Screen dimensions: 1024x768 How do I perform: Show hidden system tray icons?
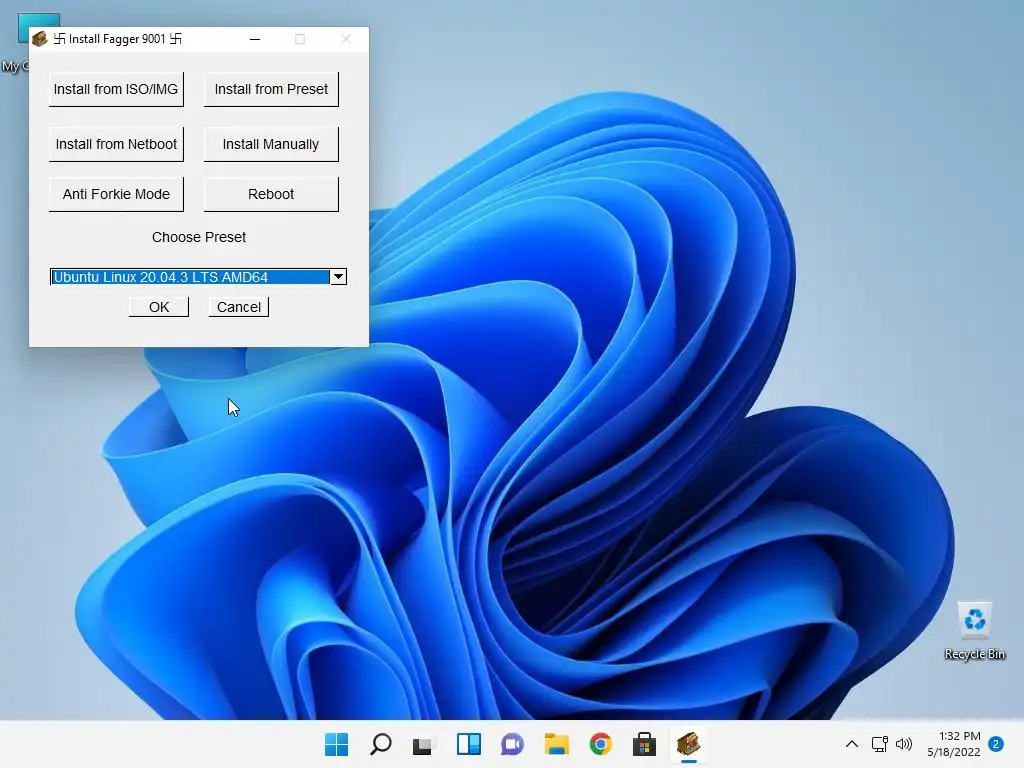tap(852, 744)
